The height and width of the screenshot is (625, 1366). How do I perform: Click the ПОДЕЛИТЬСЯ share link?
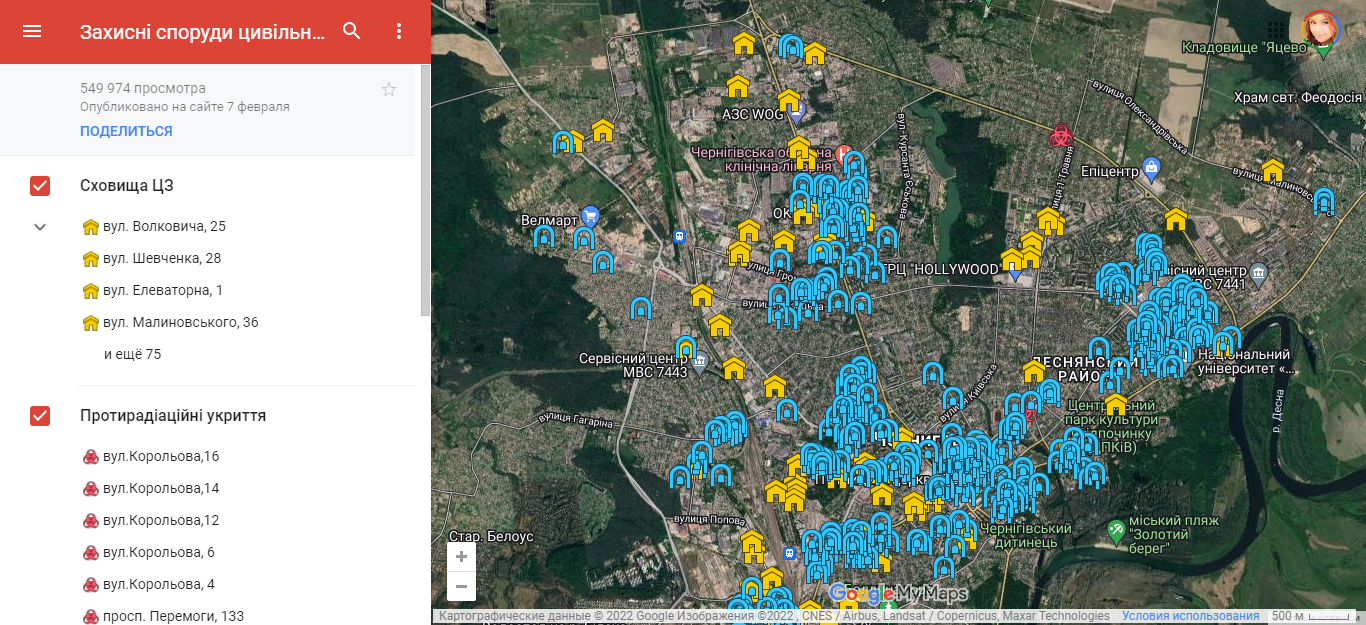[126, 131]
